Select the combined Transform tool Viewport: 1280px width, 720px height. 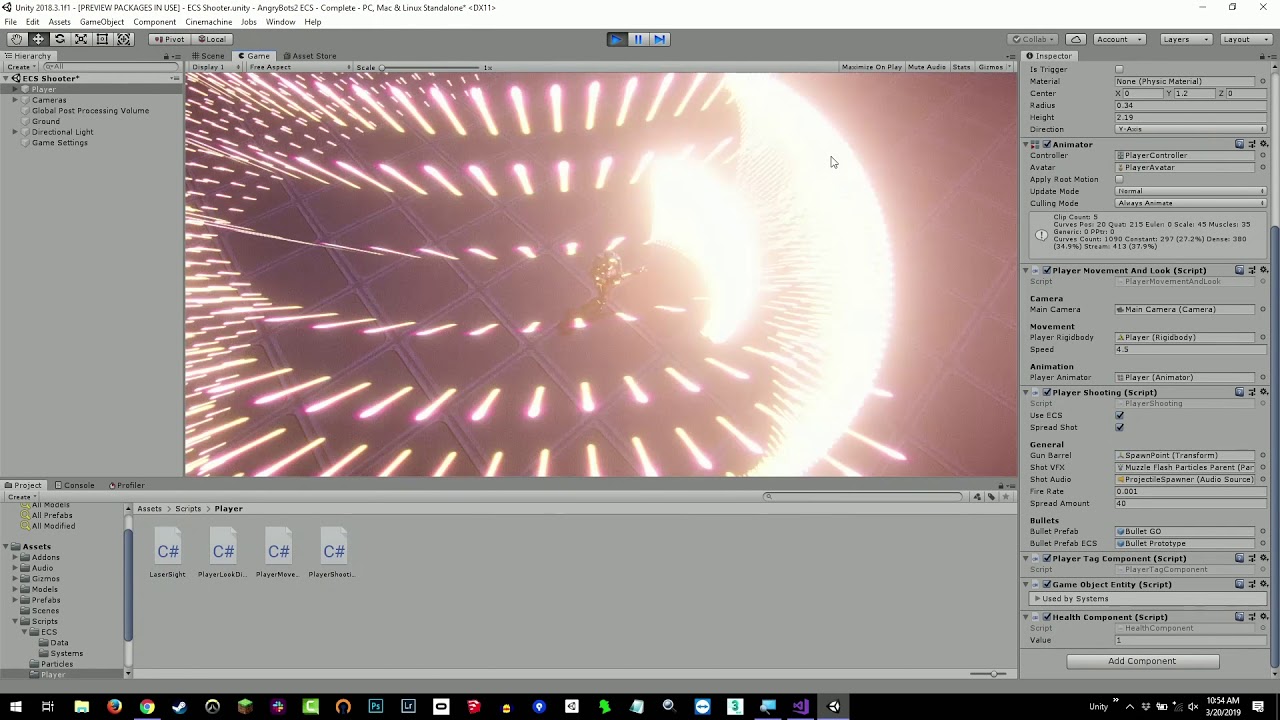[x=124, y=39]
